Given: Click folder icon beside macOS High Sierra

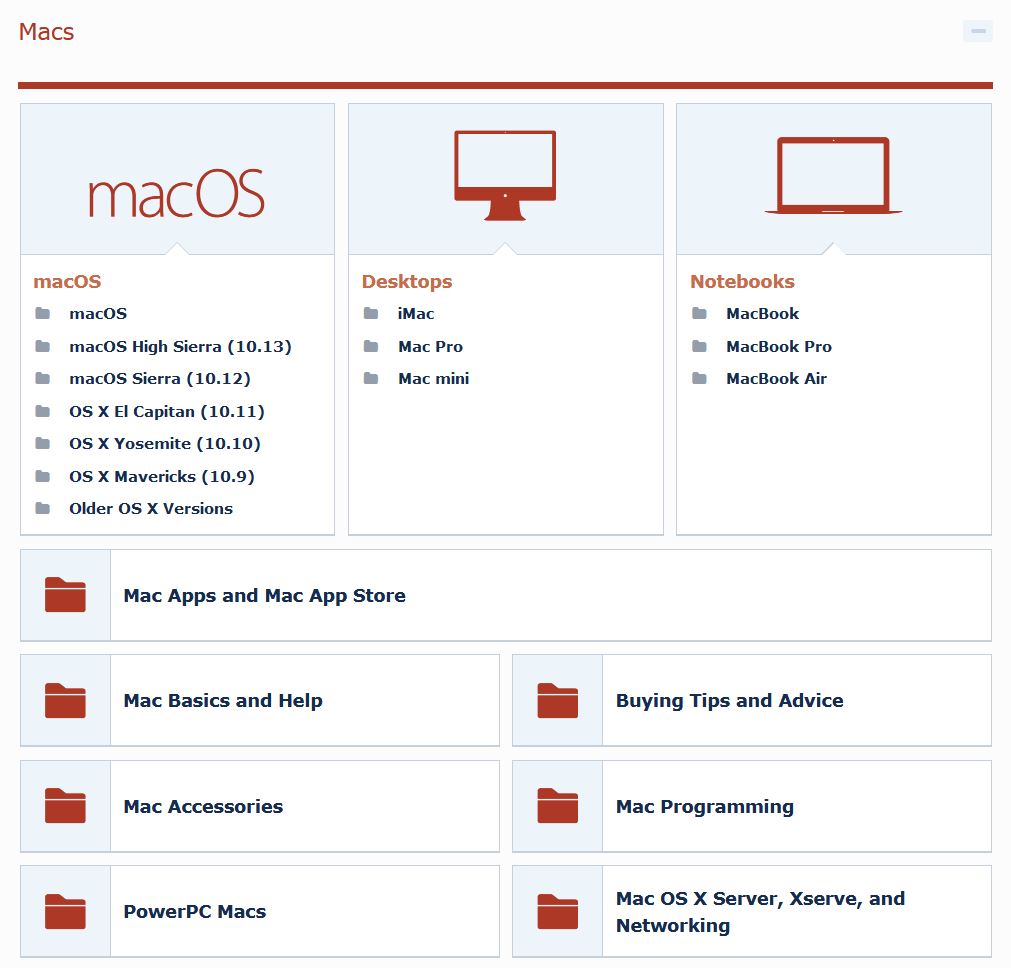Looking at the screenshot, I should pos(43,346).
